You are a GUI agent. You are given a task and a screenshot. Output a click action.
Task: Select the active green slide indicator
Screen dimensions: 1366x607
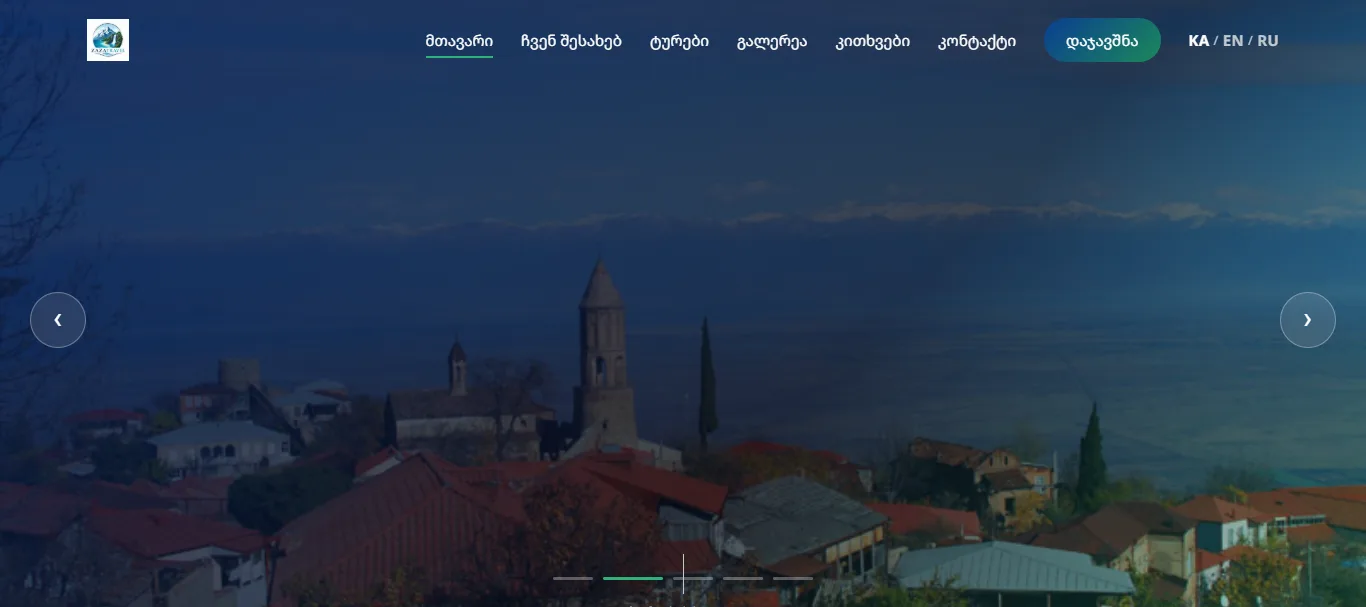(x=633, y=578)
